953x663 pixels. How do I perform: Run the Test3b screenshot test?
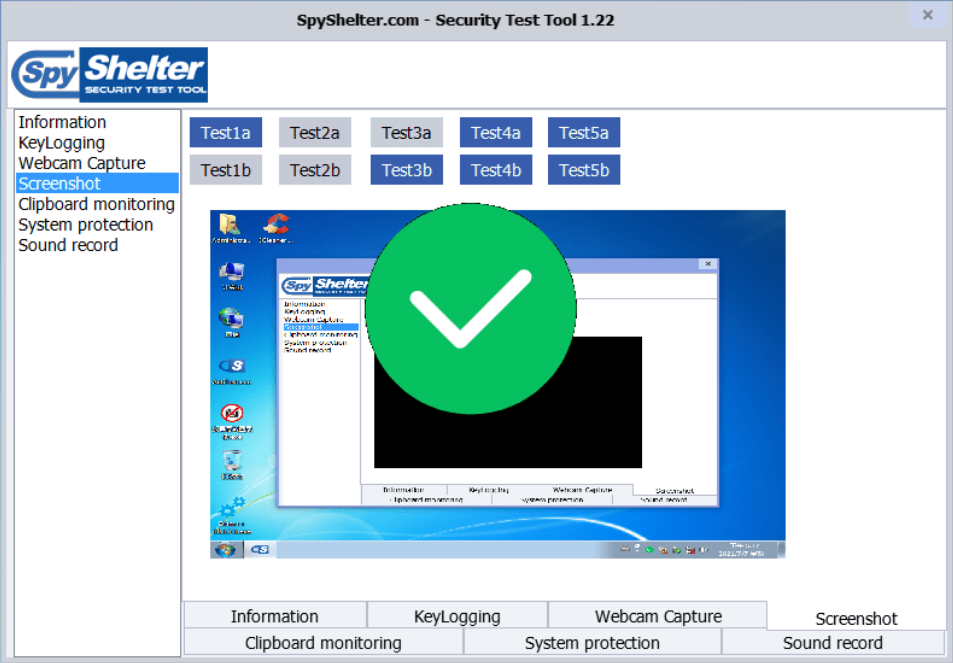point(407,170)
